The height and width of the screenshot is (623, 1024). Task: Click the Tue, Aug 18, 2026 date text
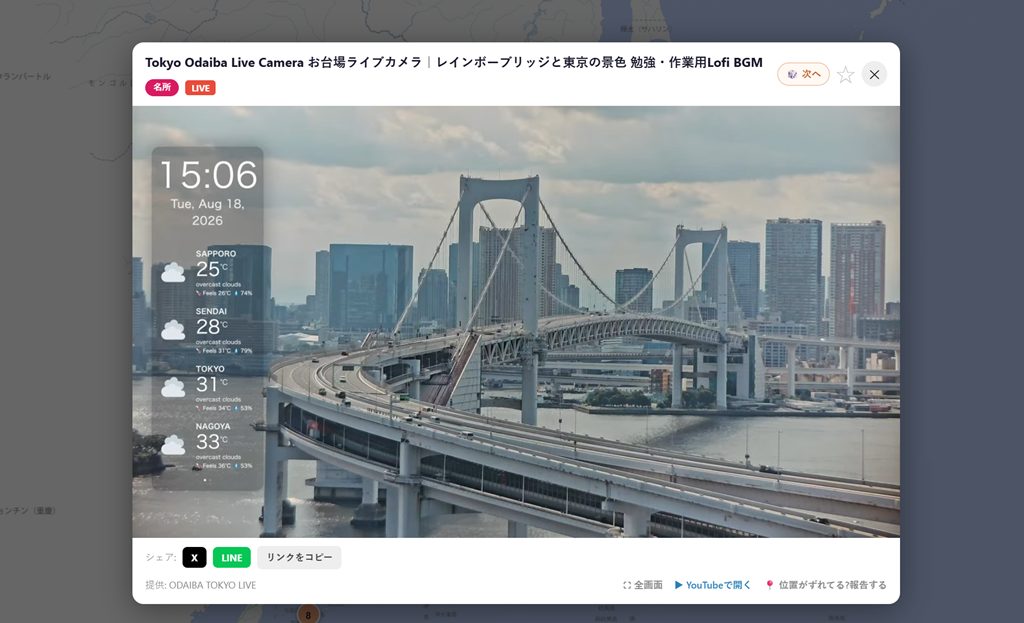[x=208, y=212]
